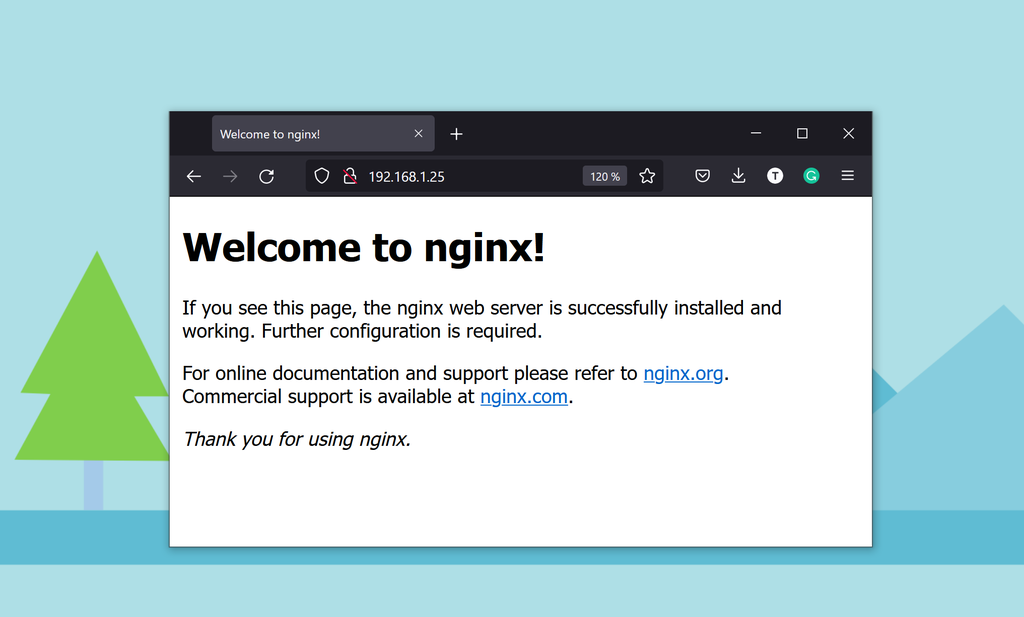Go back to the previous page
This screenshot has width=1024, height=617.
coord(193,176)
